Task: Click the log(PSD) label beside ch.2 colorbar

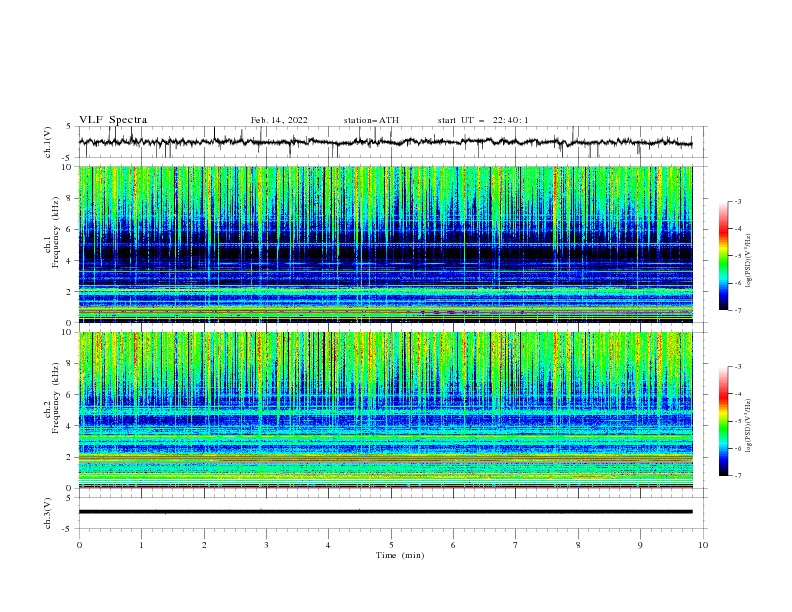Action: [749, 427]
